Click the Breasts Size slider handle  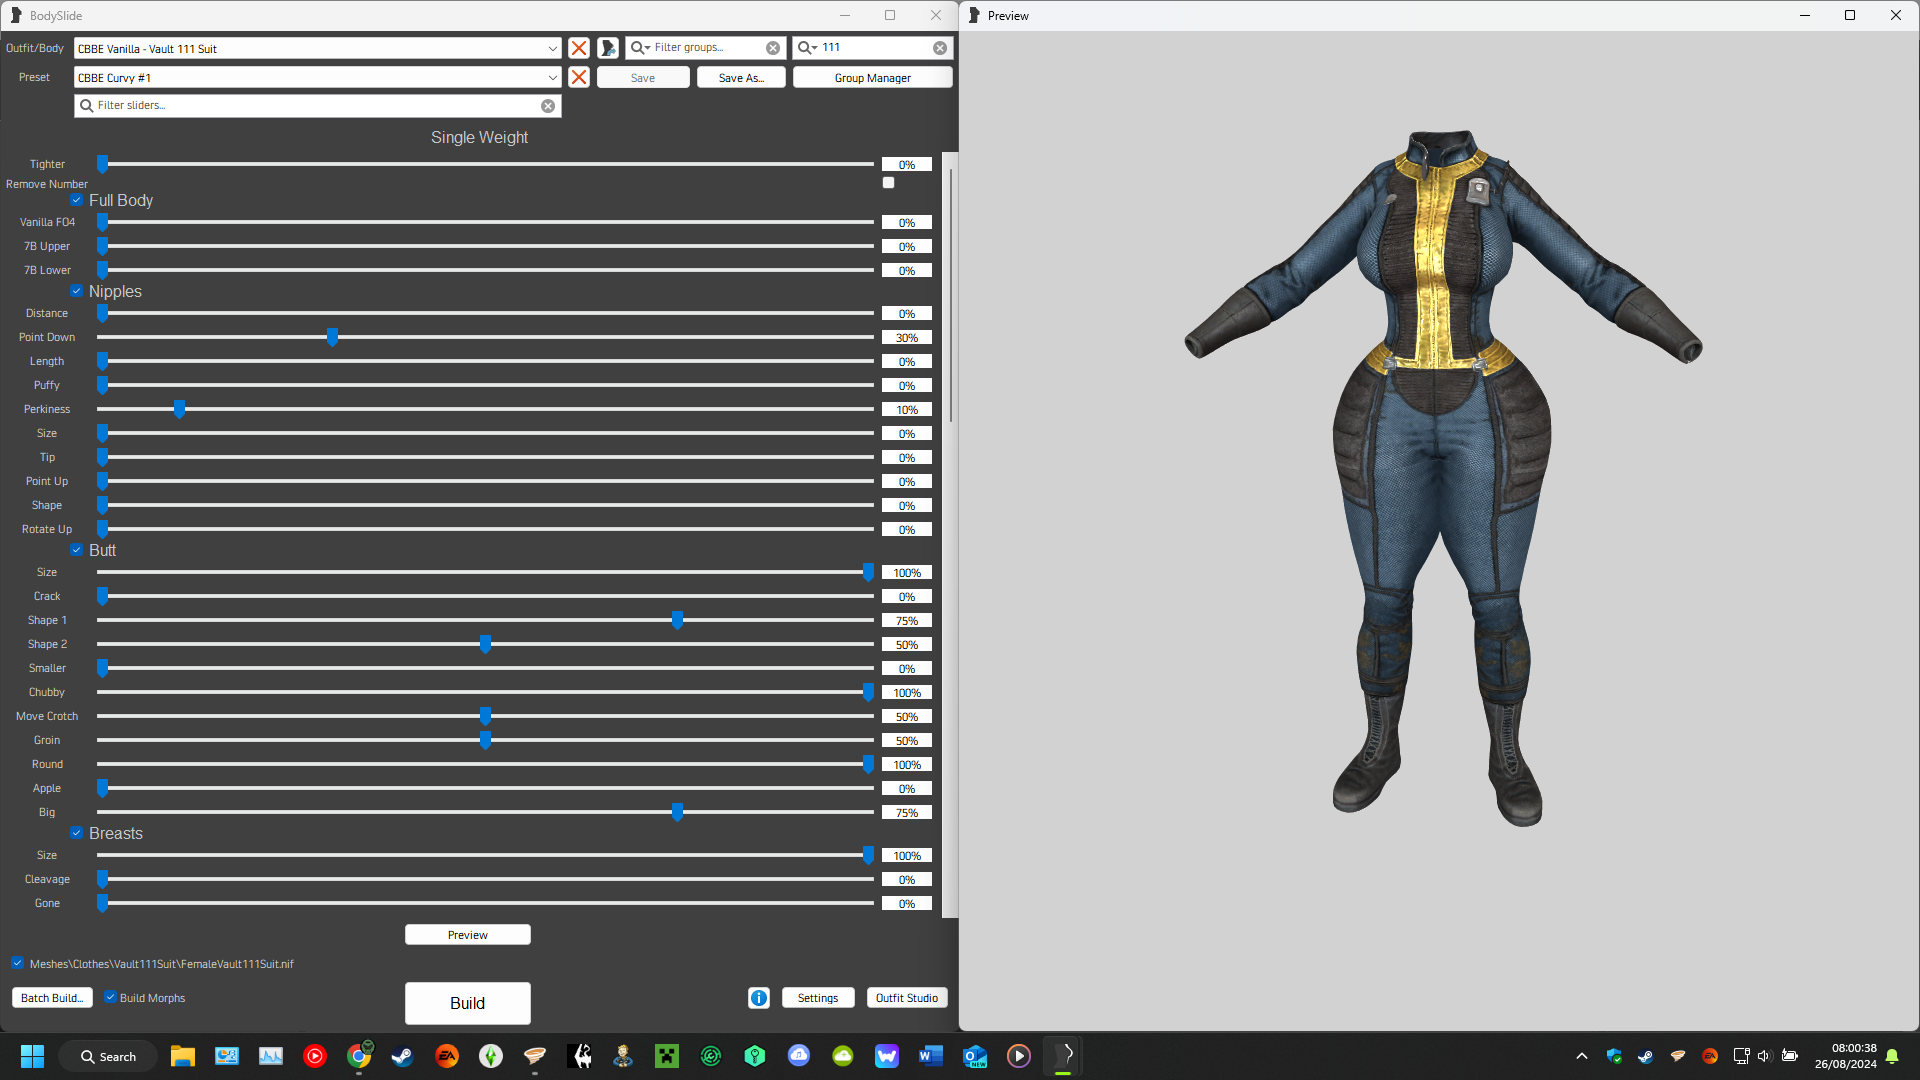point(868,855)
